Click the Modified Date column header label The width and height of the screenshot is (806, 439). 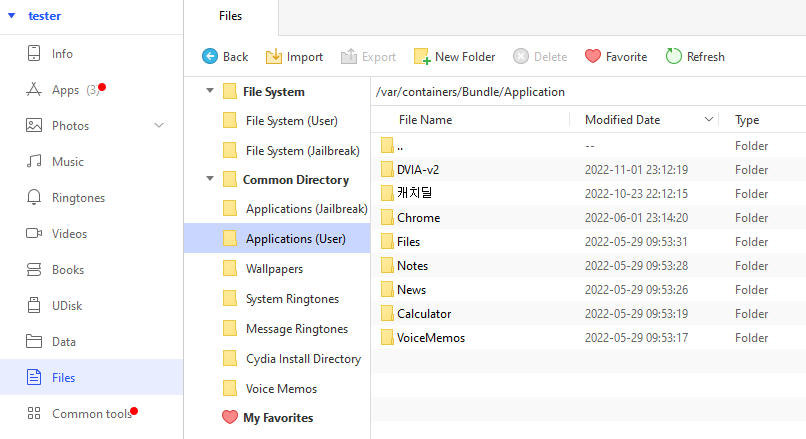(622, 120)
